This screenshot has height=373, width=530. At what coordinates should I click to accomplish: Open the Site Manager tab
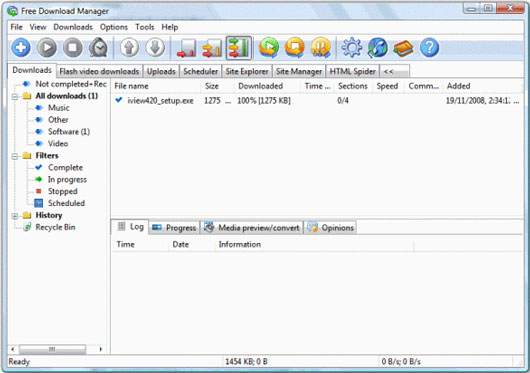(x=299, y=71)
